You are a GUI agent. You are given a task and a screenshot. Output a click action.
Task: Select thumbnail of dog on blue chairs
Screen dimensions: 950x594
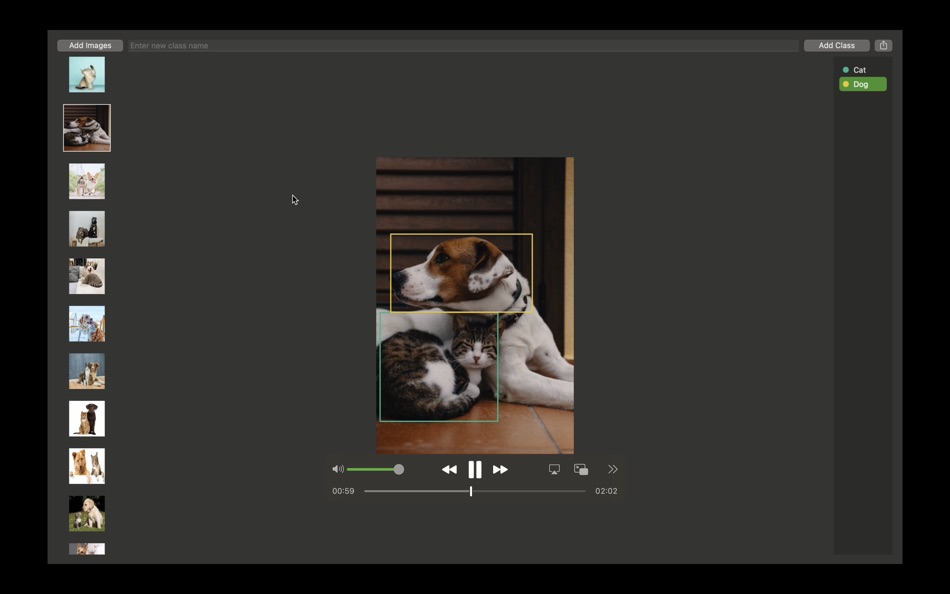(87, 324)
